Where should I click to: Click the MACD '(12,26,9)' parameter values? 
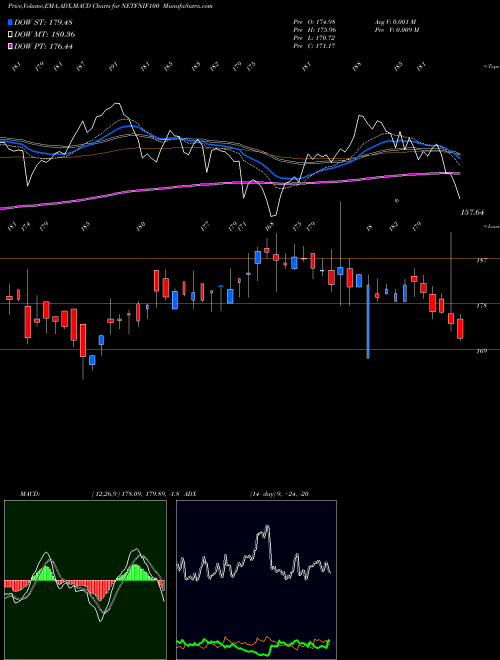pyautogui.click(x=136, y=494)
